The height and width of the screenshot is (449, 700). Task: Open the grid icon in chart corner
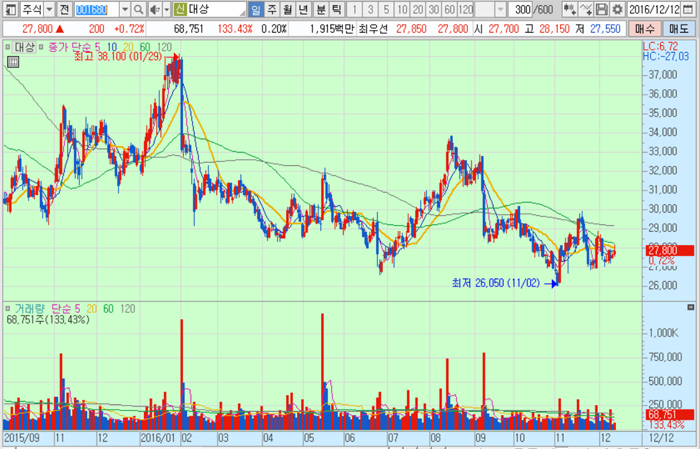point(13,62)
